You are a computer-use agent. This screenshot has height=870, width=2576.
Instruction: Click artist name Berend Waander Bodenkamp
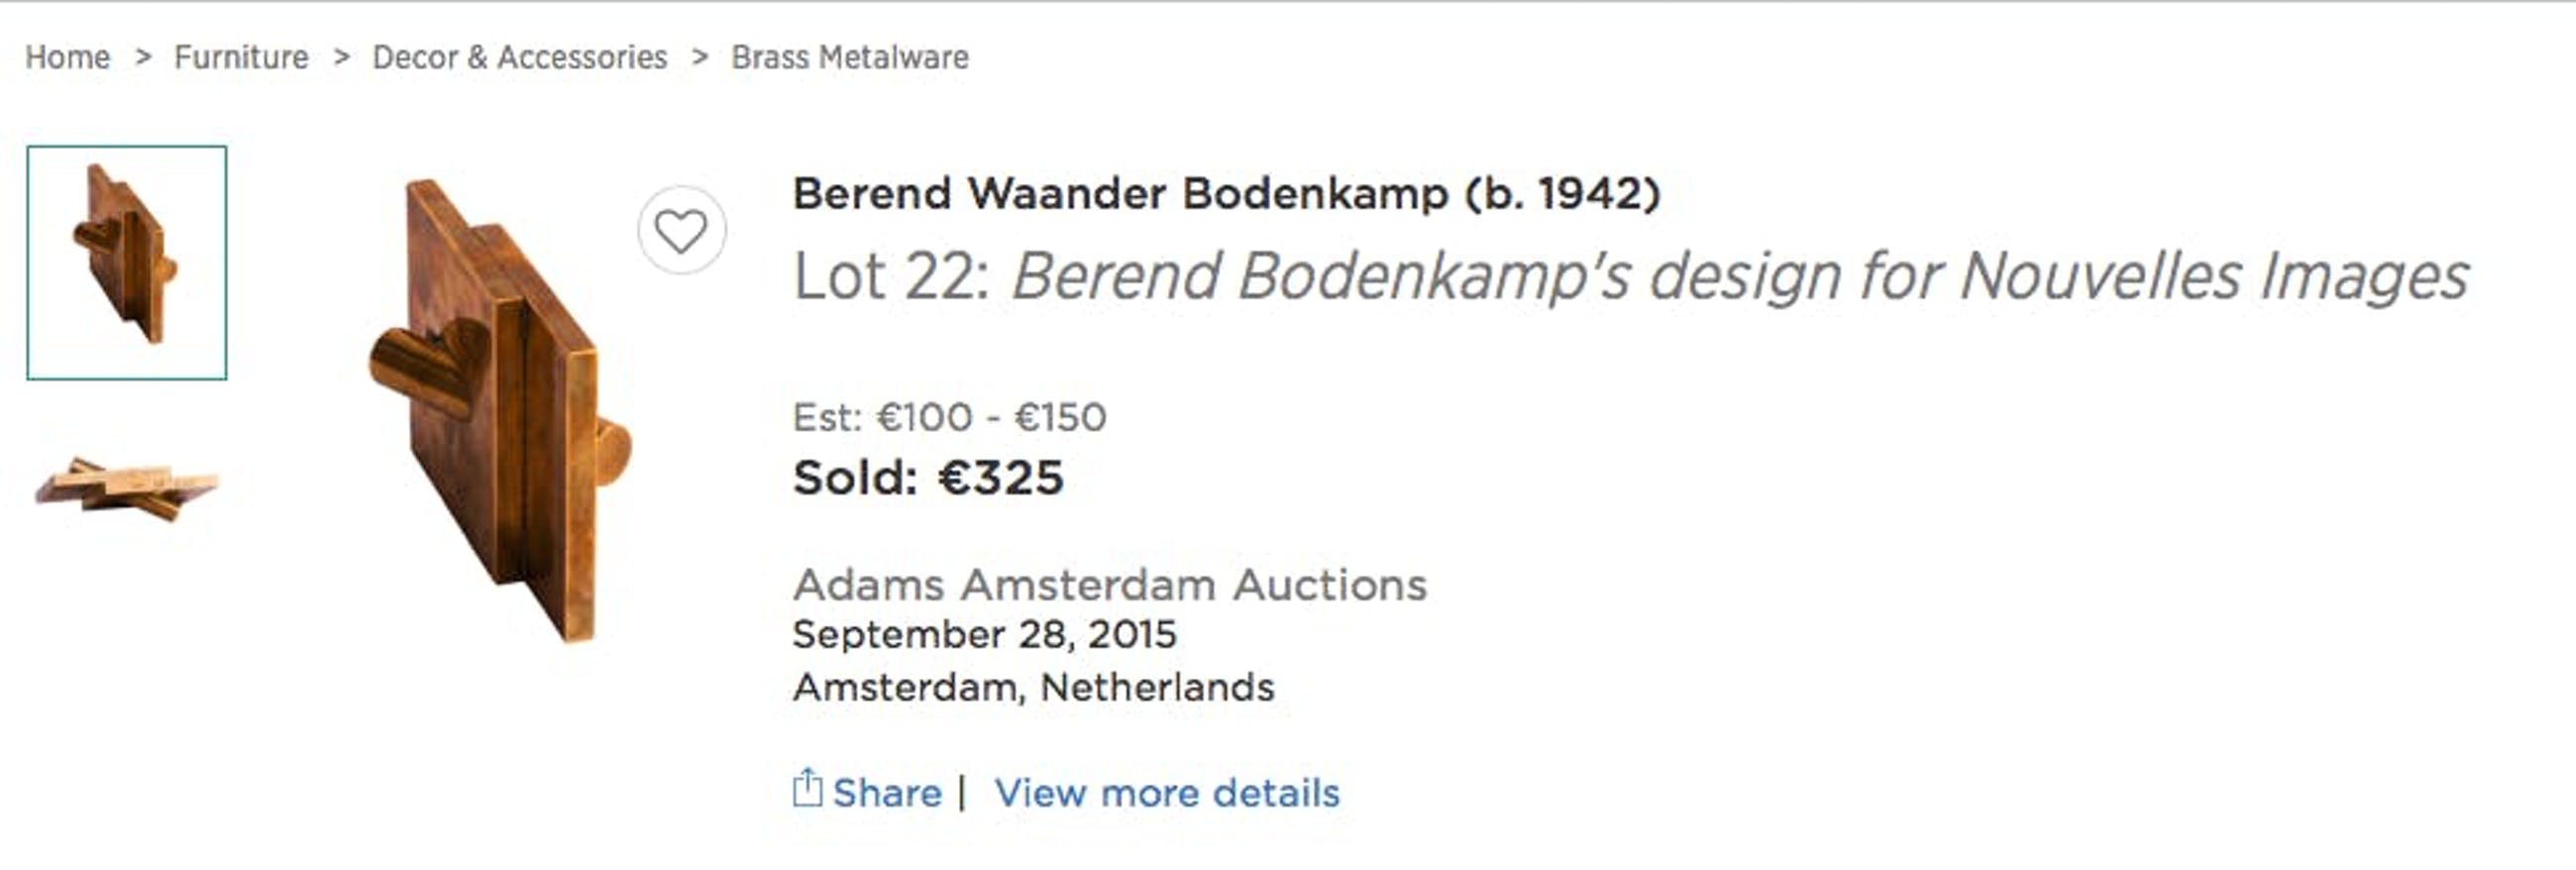[x=1226, y=194]
